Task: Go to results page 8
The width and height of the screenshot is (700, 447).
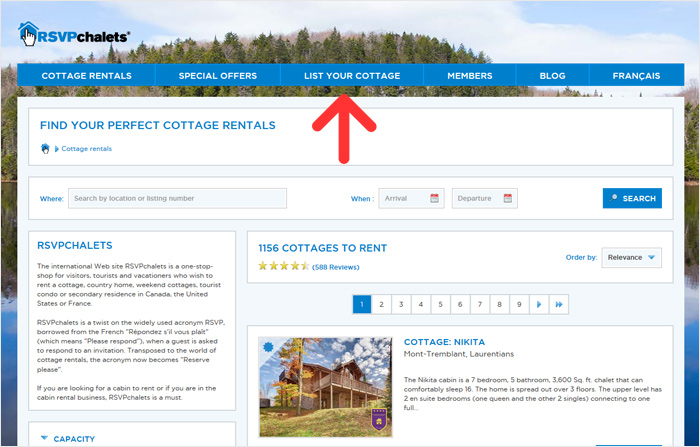Action: point(500,305)
